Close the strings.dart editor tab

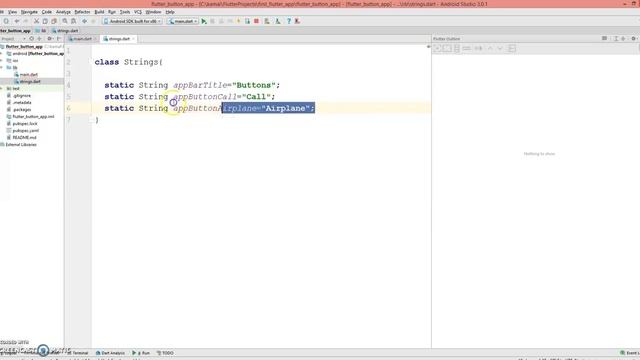133,39
